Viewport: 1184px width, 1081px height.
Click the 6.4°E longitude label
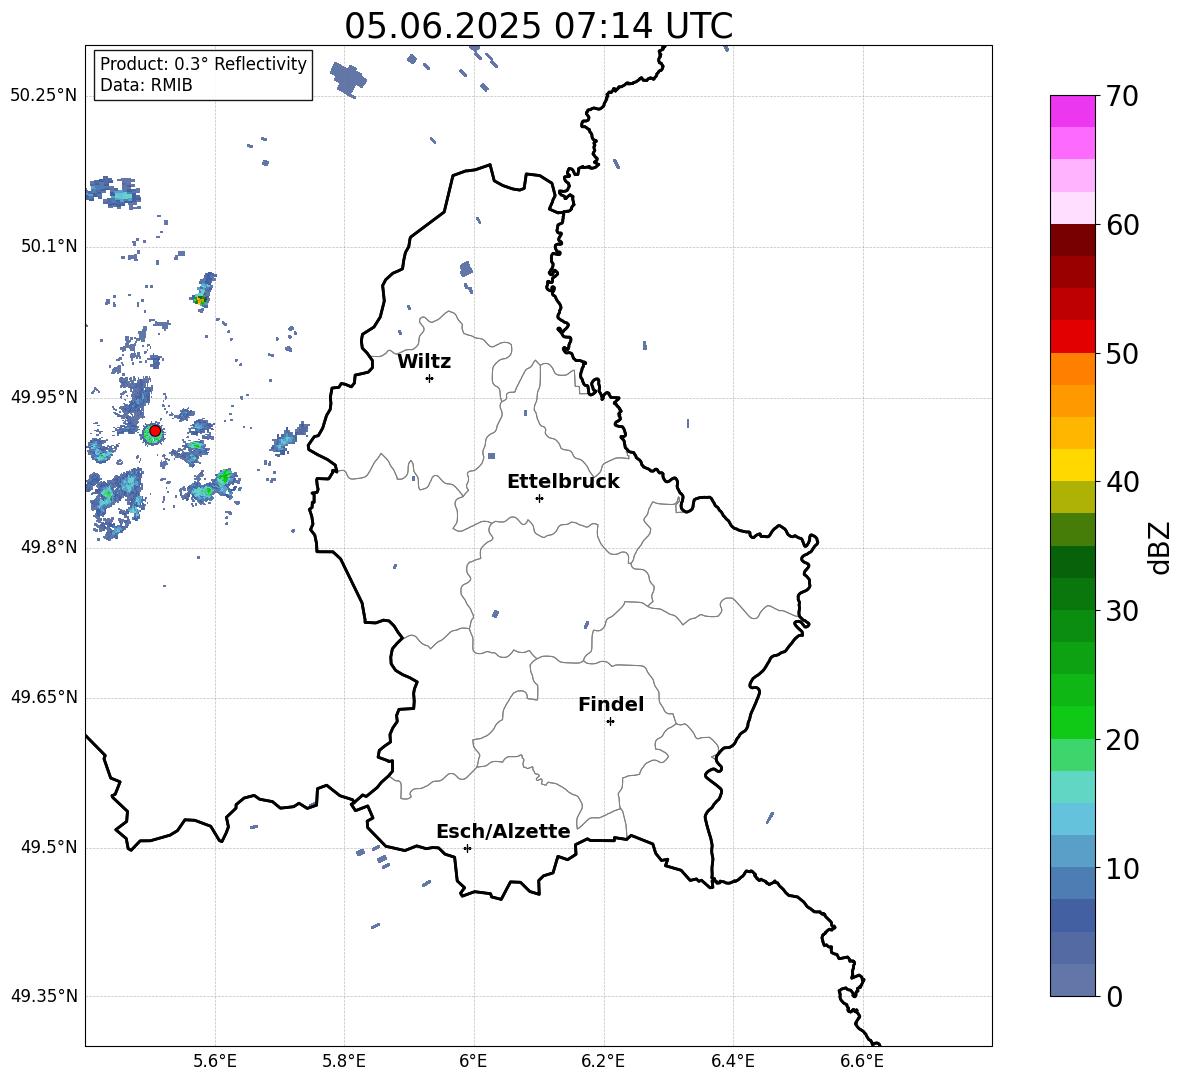coord(732,1061)
